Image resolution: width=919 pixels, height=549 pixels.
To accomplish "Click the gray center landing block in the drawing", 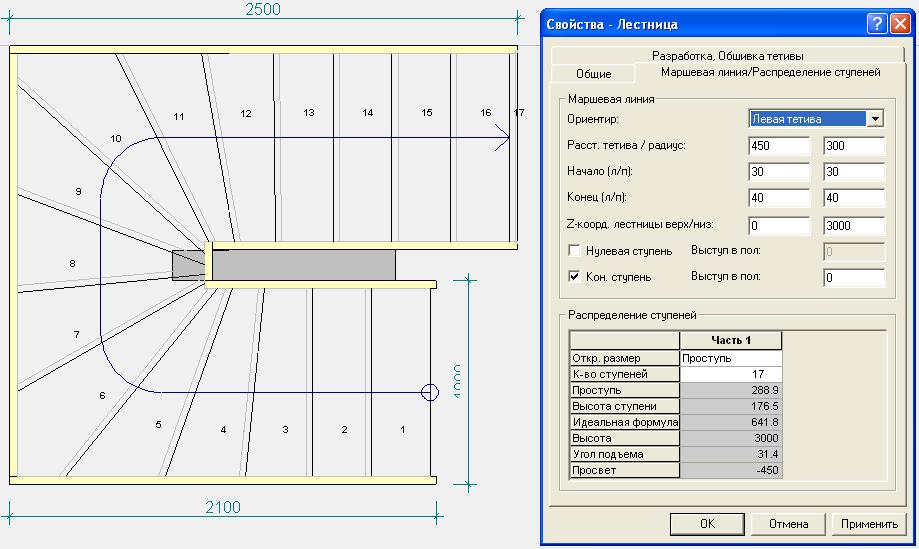I will 304,265.
